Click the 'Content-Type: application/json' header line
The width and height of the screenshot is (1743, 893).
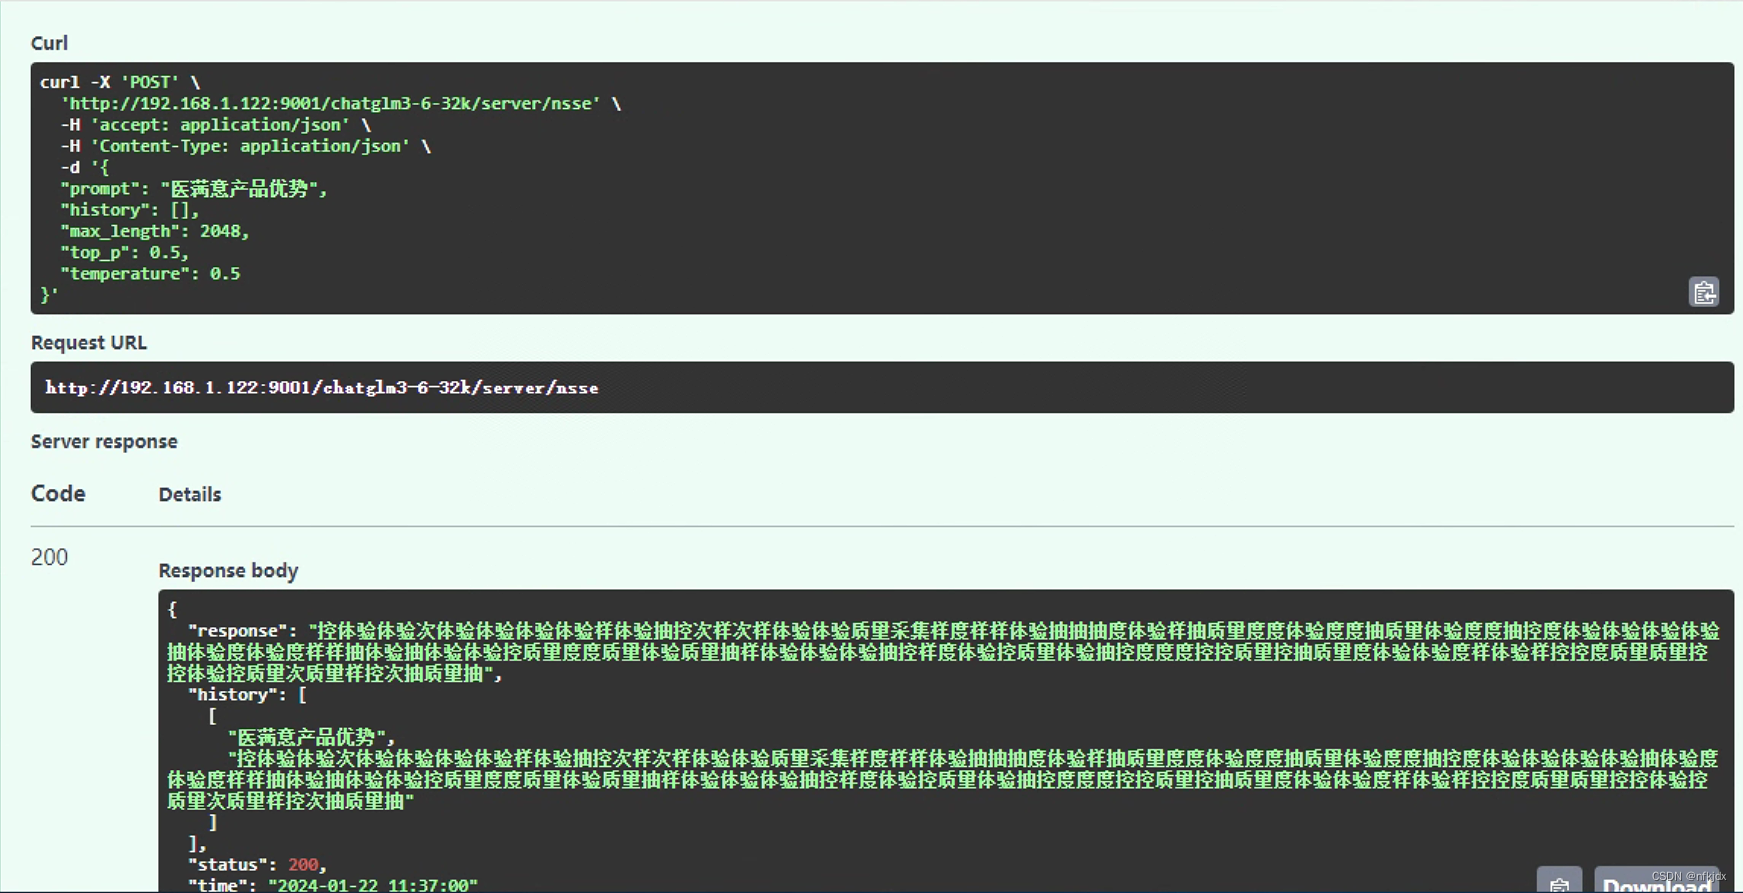245,146
